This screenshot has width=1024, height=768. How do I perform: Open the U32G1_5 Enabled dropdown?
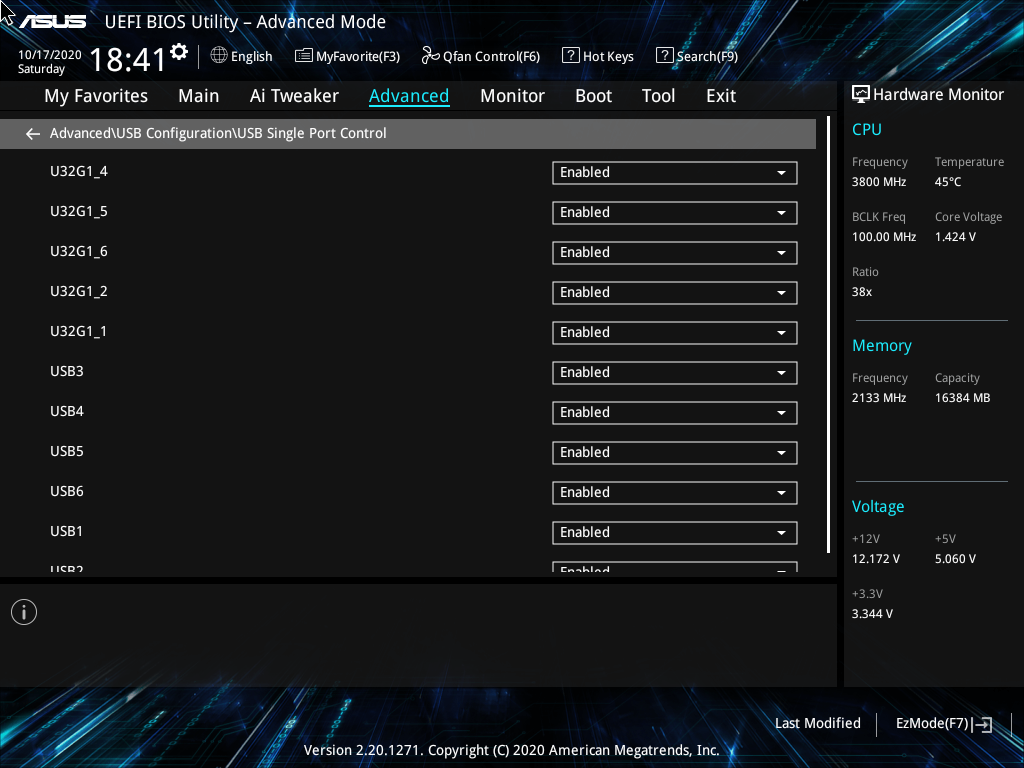click(x=675, y=213)
